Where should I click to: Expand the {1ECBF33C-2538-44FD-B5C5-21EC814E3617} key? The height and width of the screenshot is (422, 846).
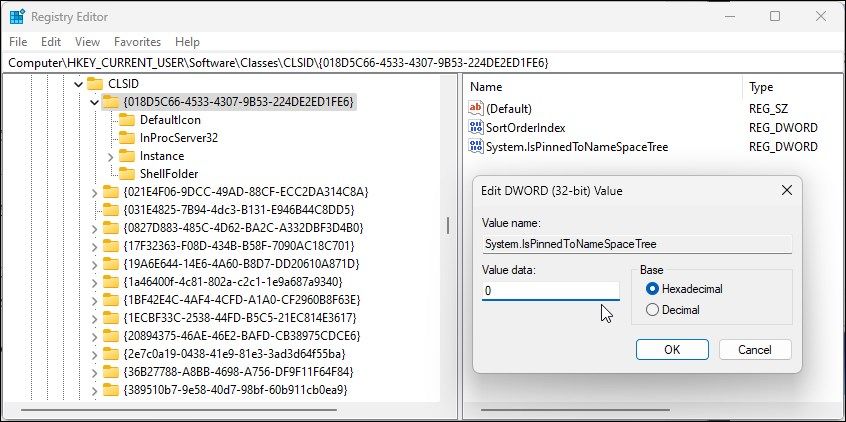click(95, 318)
